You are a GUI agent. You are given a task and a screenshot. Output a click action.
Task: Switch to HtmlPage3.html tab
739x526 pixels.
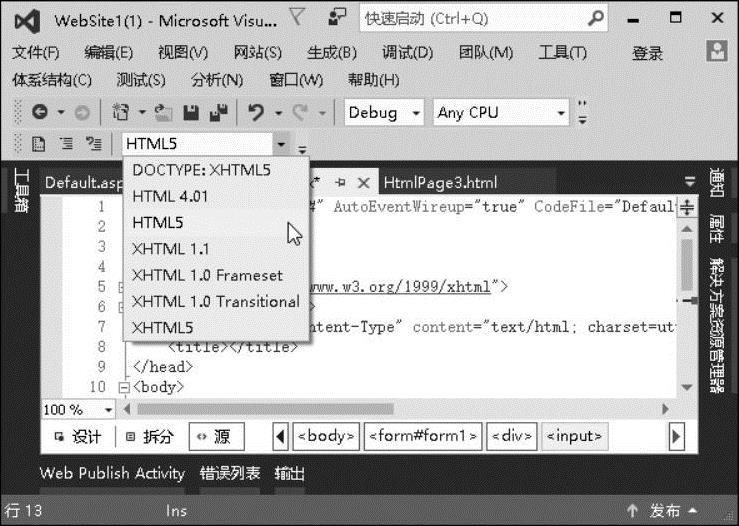[x=440, y=182]
